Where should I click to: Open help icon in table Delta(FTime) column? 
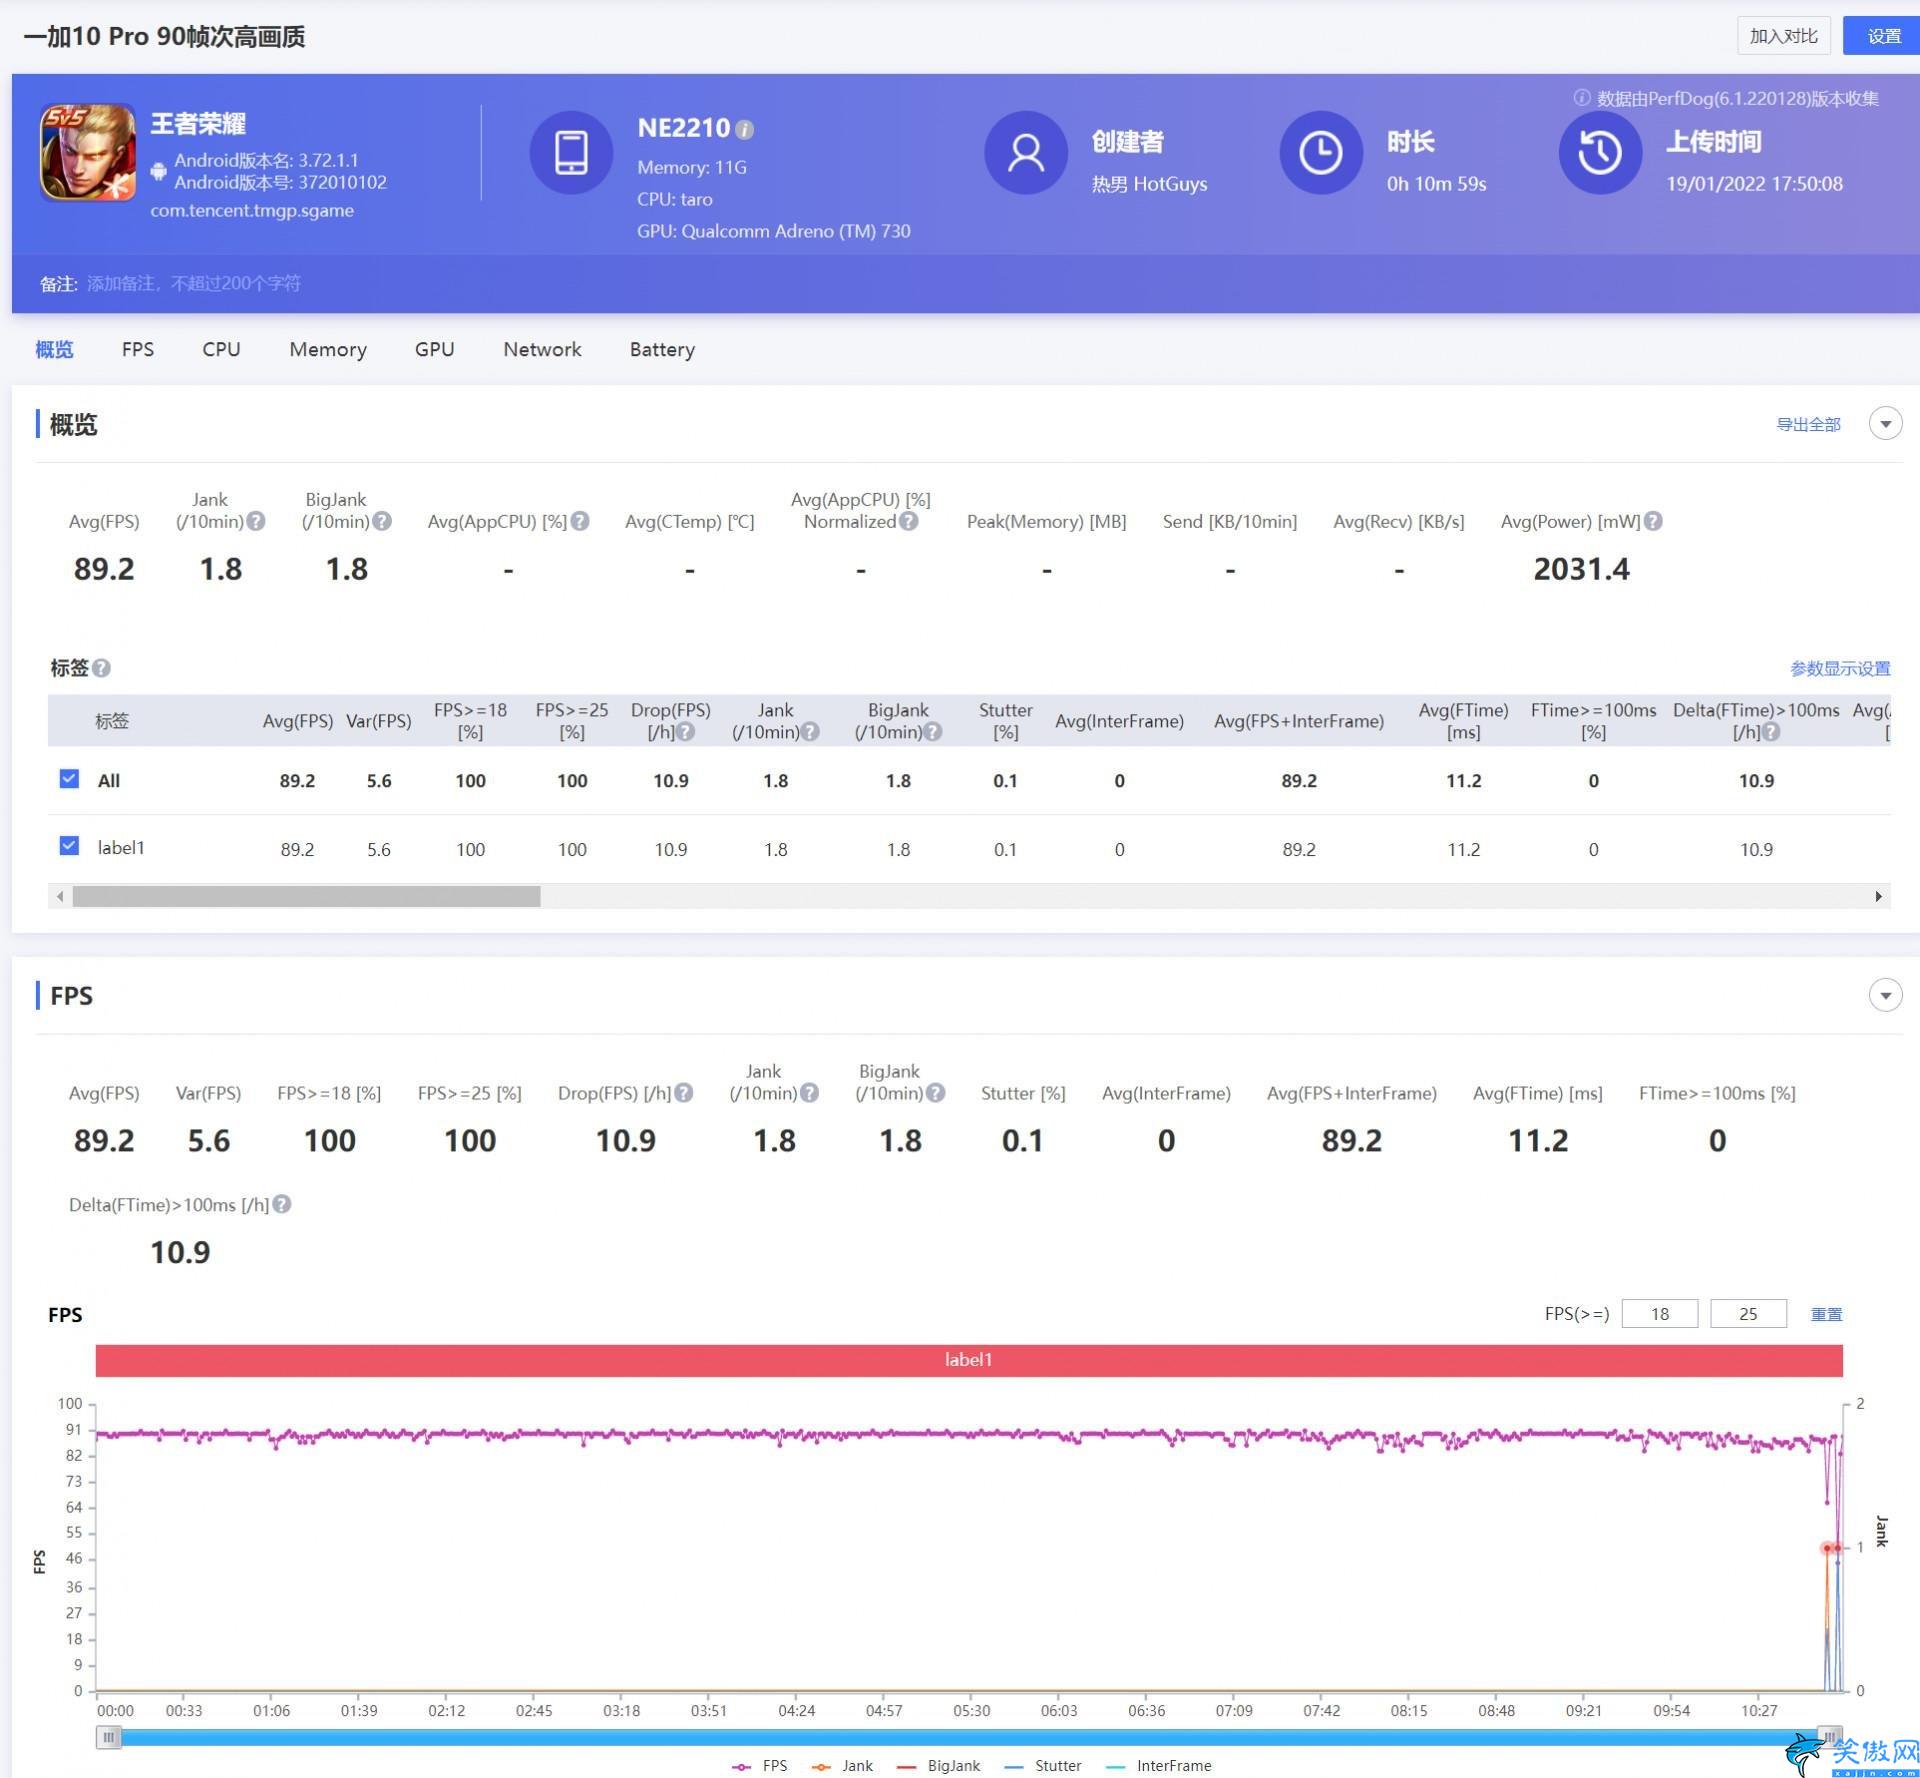pyautogui.click(x=1771, y=732)
